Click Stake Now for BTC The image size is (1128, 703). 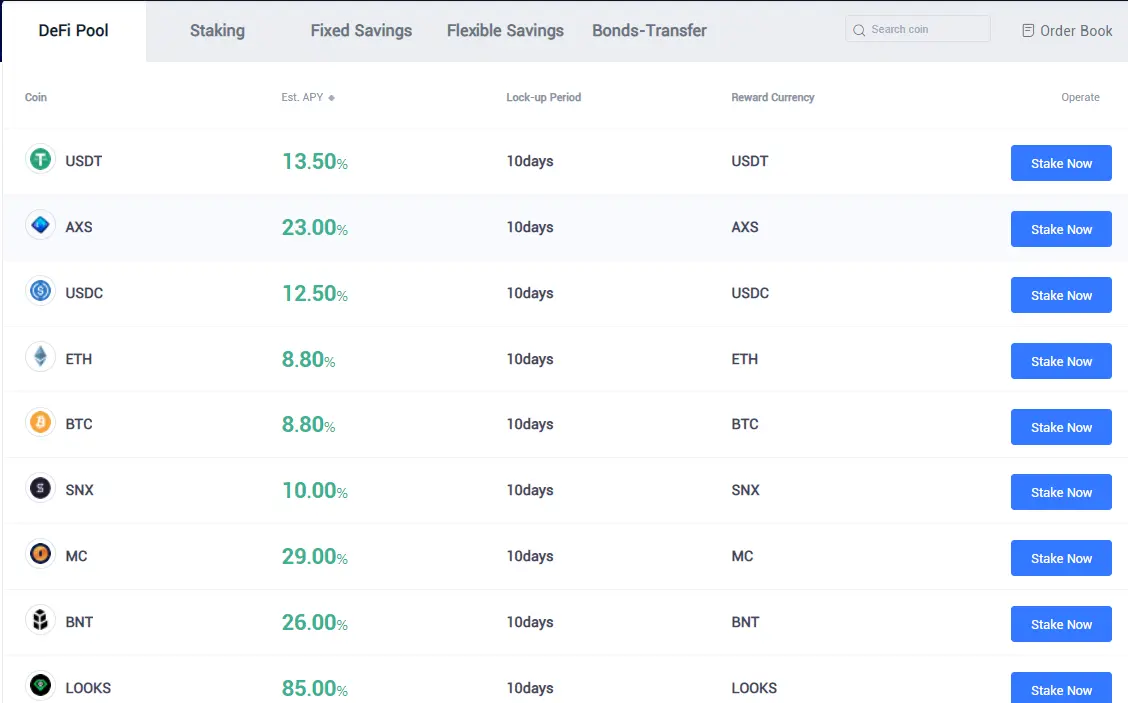click(1061, 427)
